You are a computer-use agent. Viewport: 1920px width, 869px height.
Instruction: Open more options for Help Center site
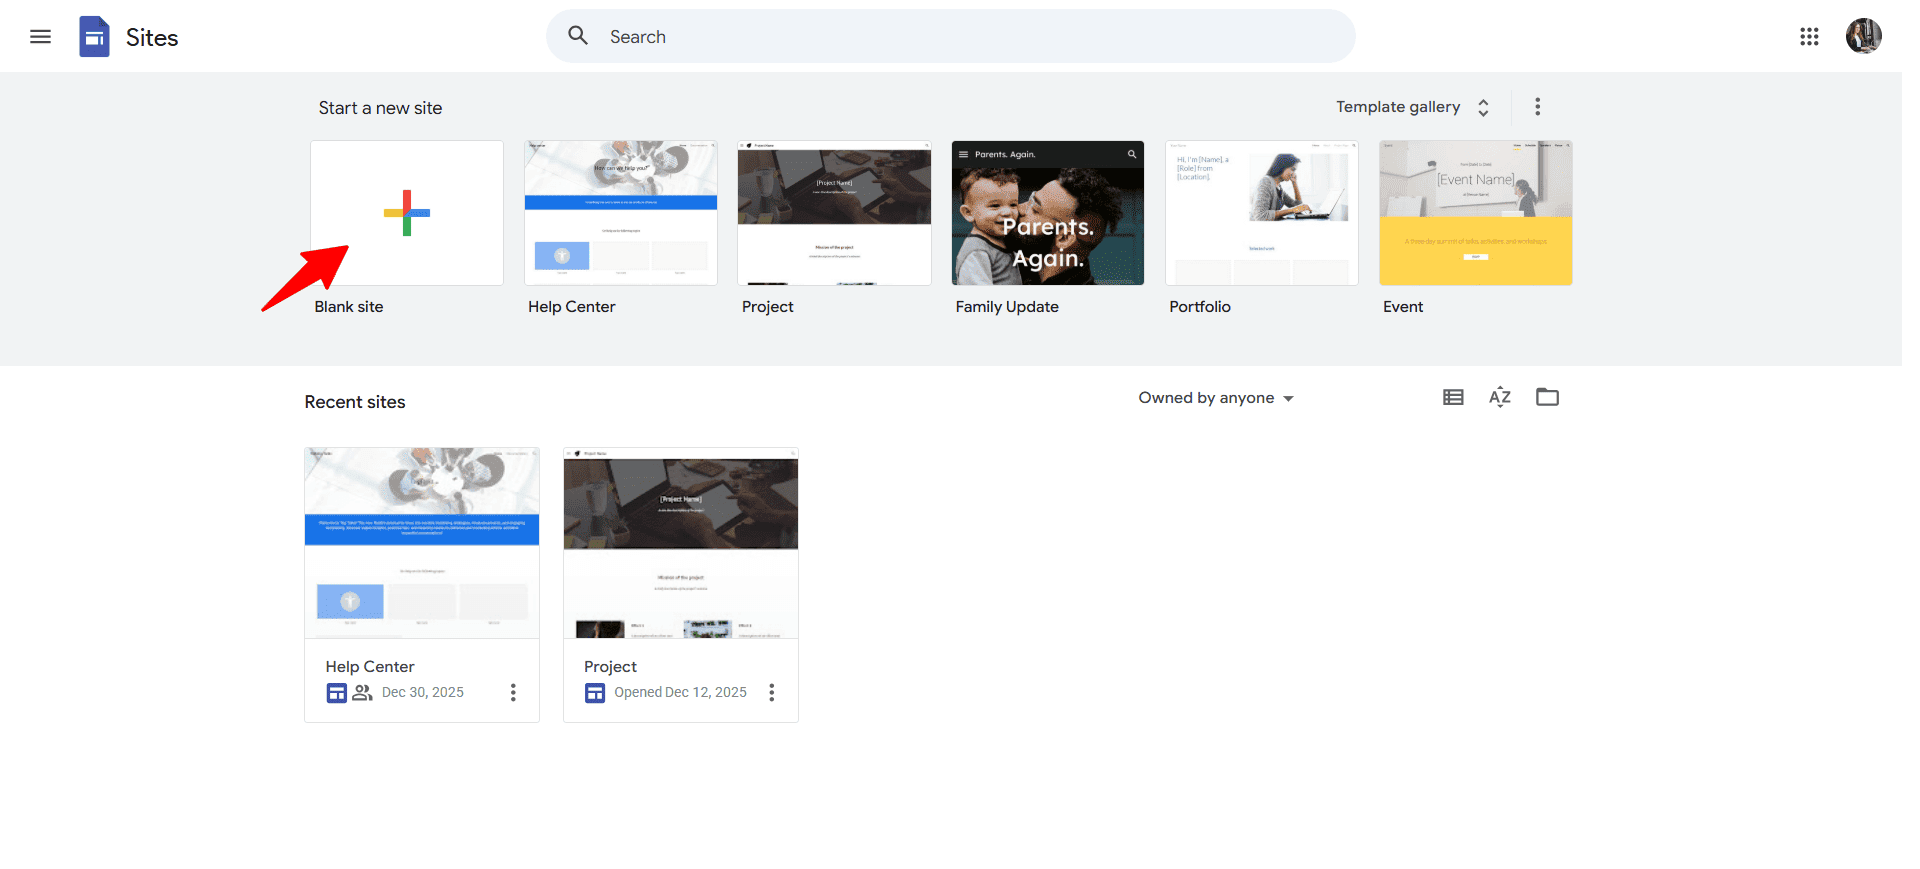coord(513,692)
